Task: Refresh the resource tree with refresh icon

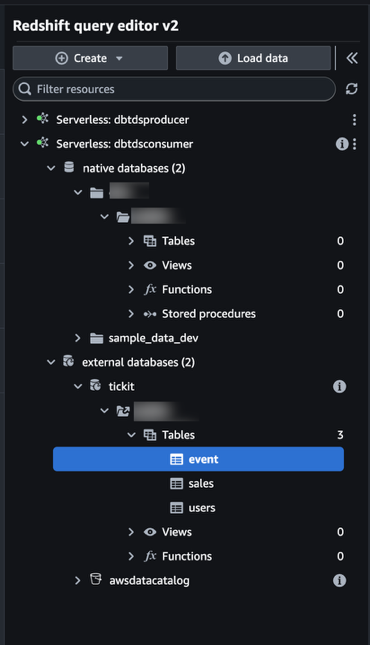Action: pos(351,89)
